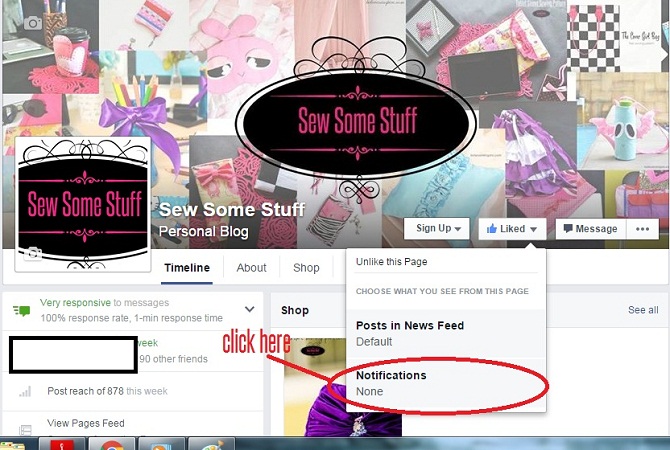Open the Liked dropdown arrow
The width and height of the screenshot is (670, 450).
[533, 229]
